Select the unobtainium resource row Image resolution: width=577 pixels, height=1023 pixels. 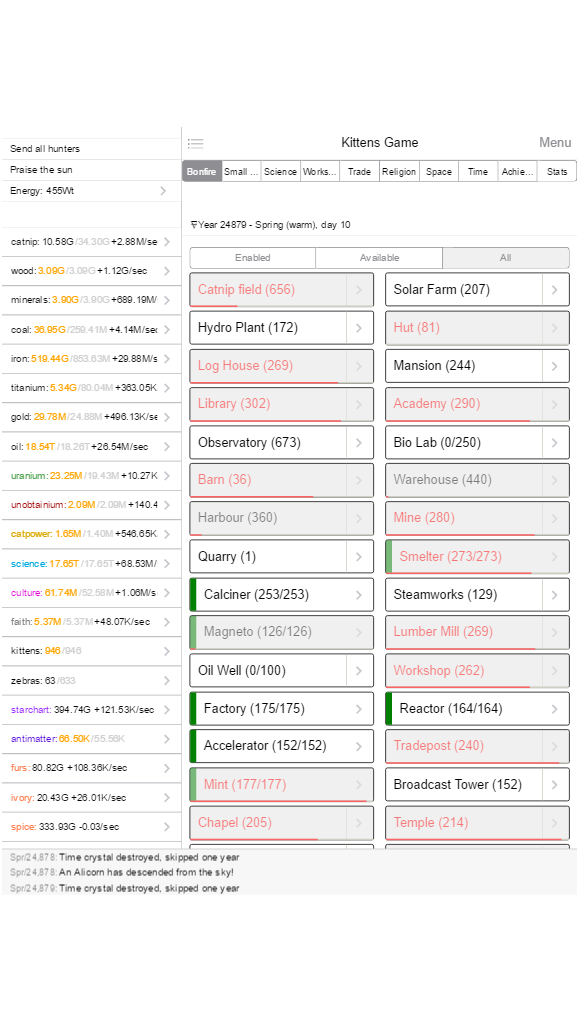pos(91,504)
